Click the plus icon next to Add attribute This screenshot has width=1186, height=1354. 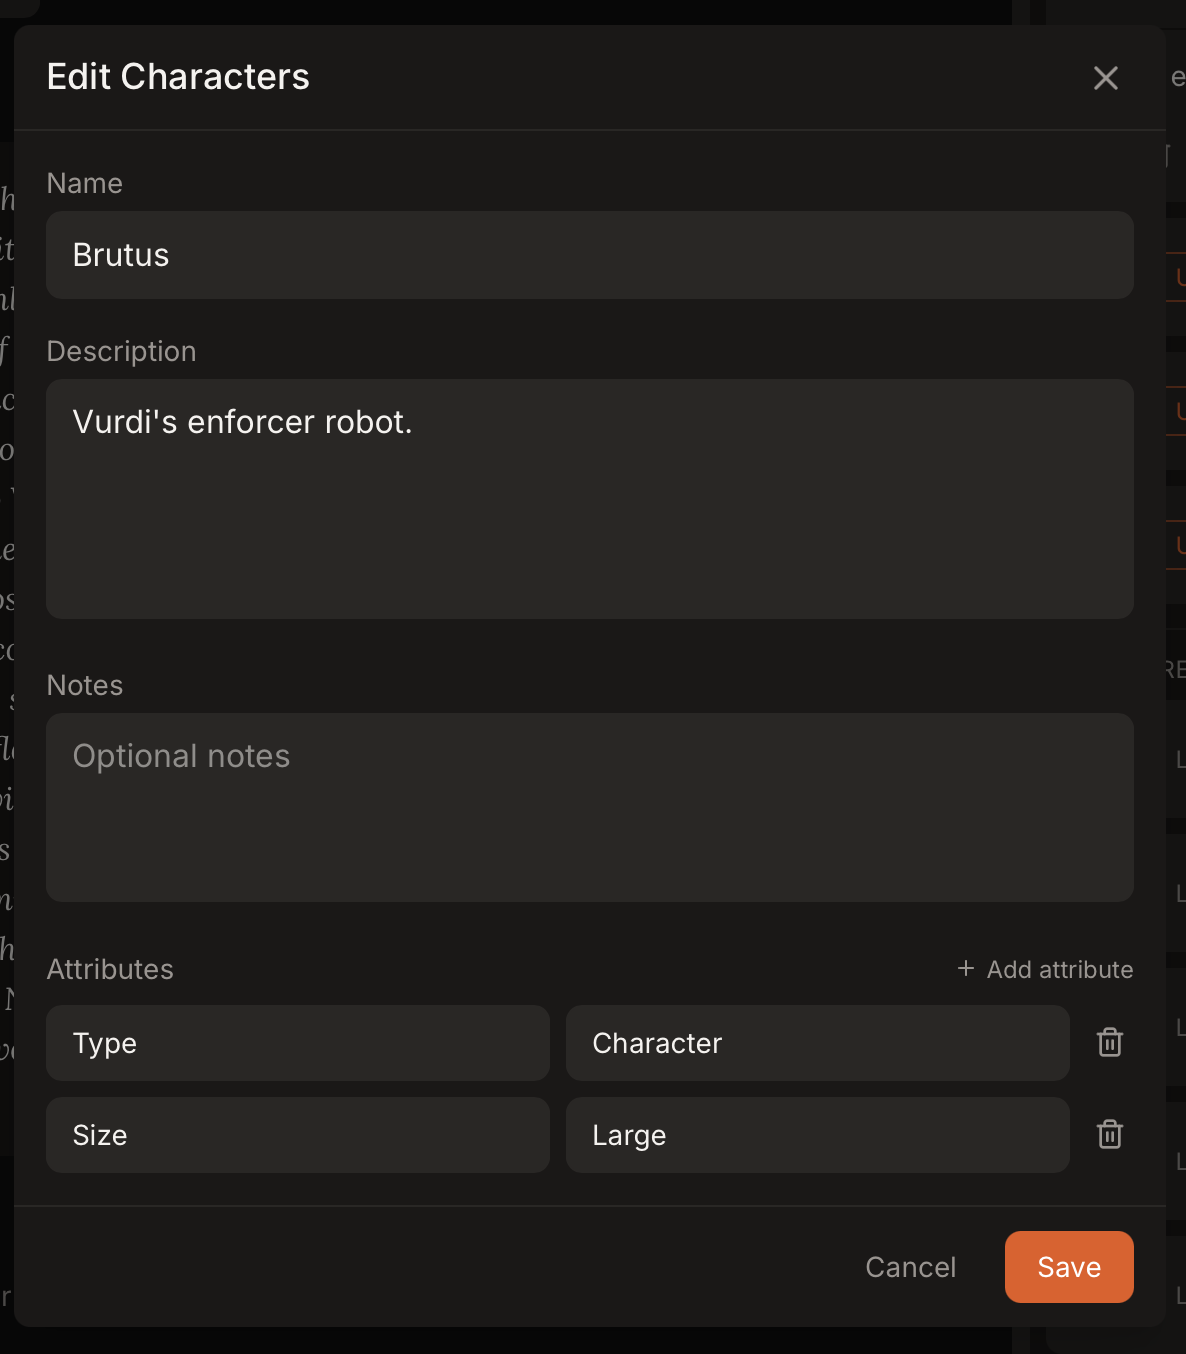tap(965, 969)
